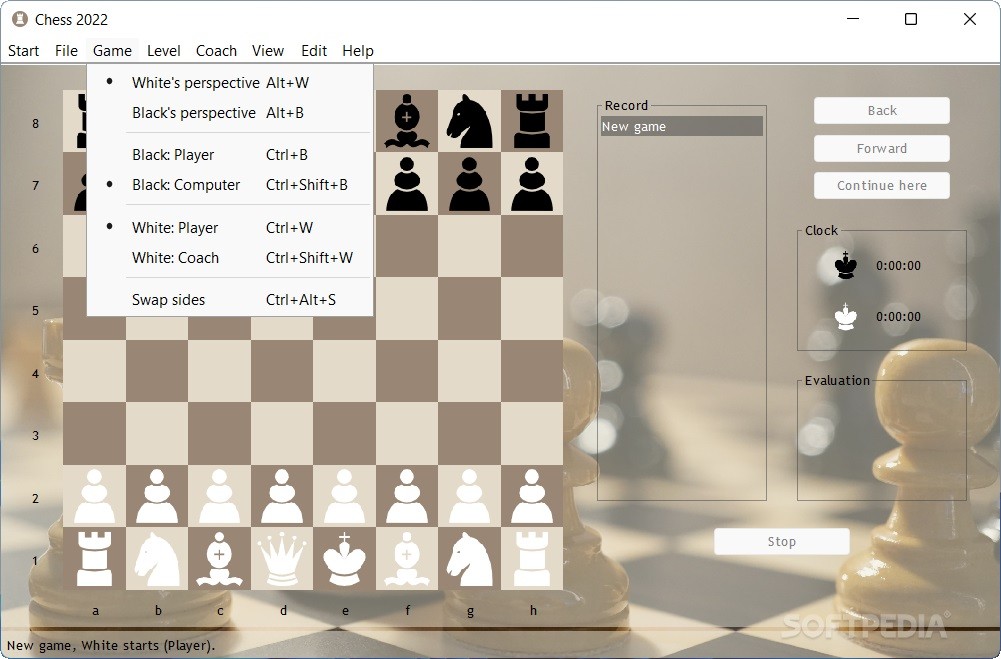Click the status text New game, White starts
This screenshot has width=1001, height=659.
pos(111,645)
